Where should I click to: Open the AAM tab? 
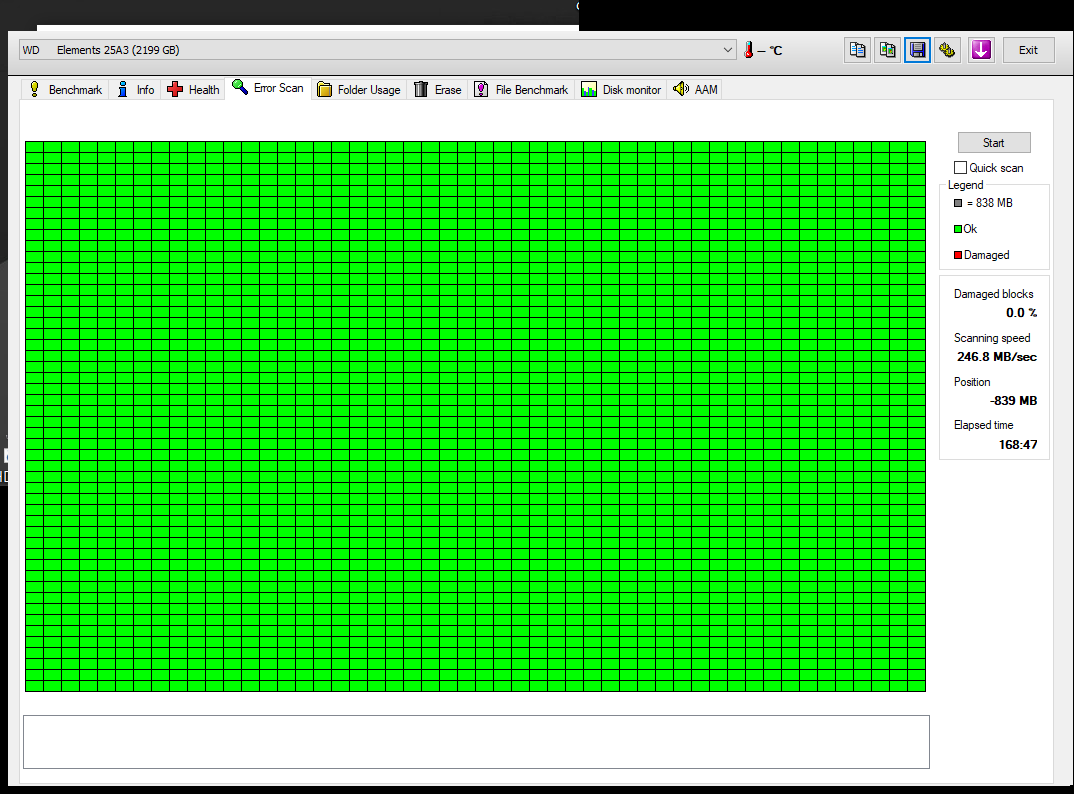coord(695,90)
